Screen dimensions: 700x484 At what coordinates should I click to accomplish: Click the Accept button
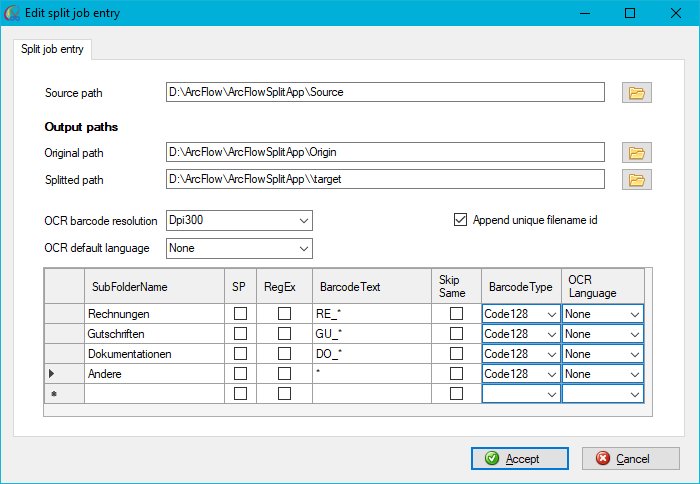[x=520, y=459]
